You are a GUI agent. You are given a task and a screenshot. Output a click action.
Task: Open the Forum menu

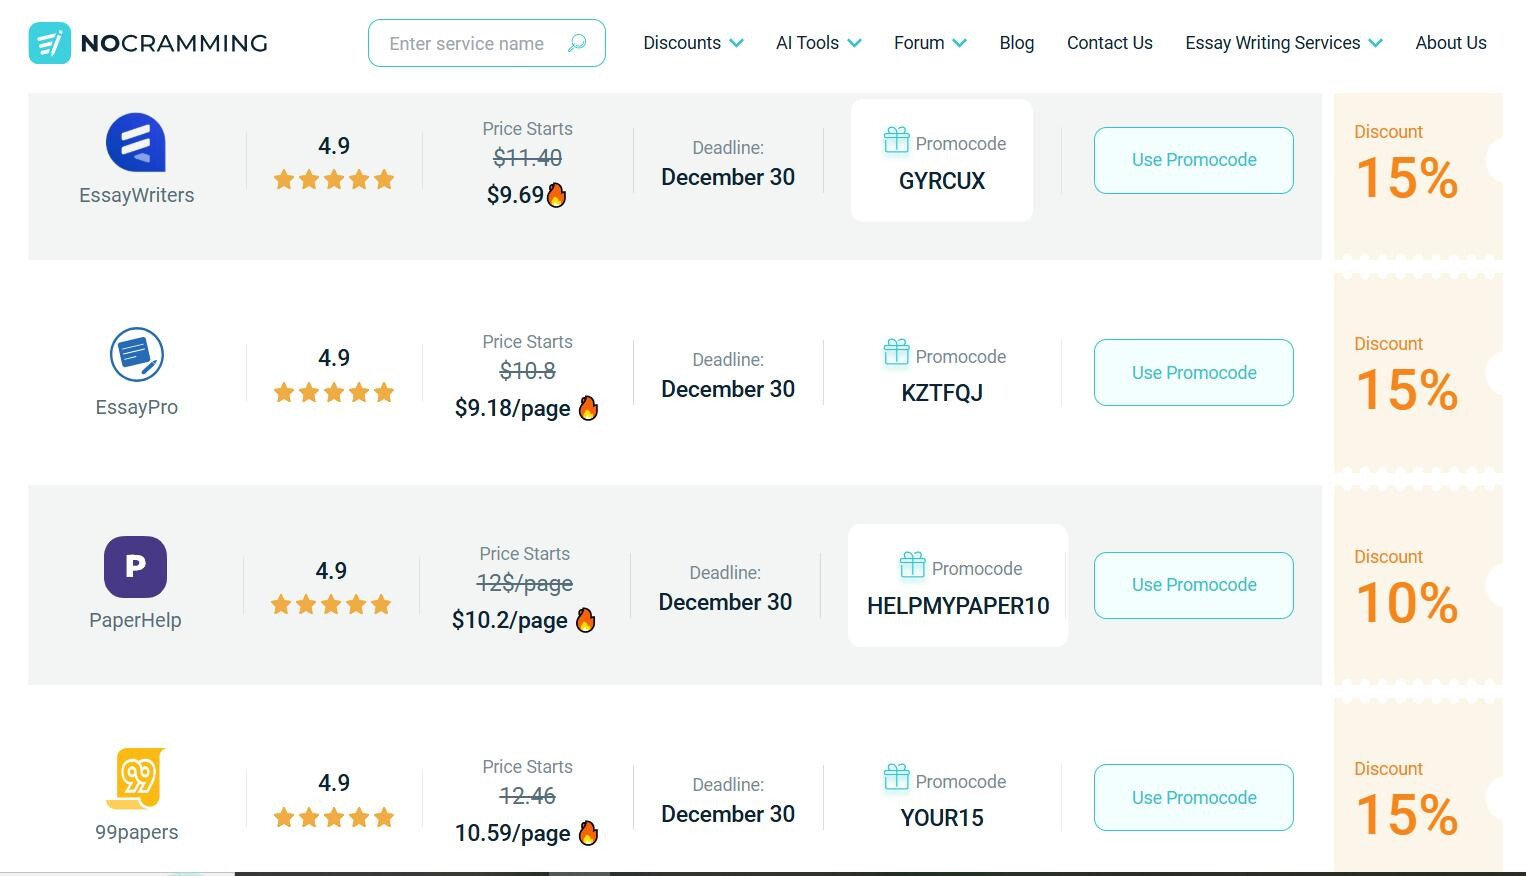coord(929,43)
